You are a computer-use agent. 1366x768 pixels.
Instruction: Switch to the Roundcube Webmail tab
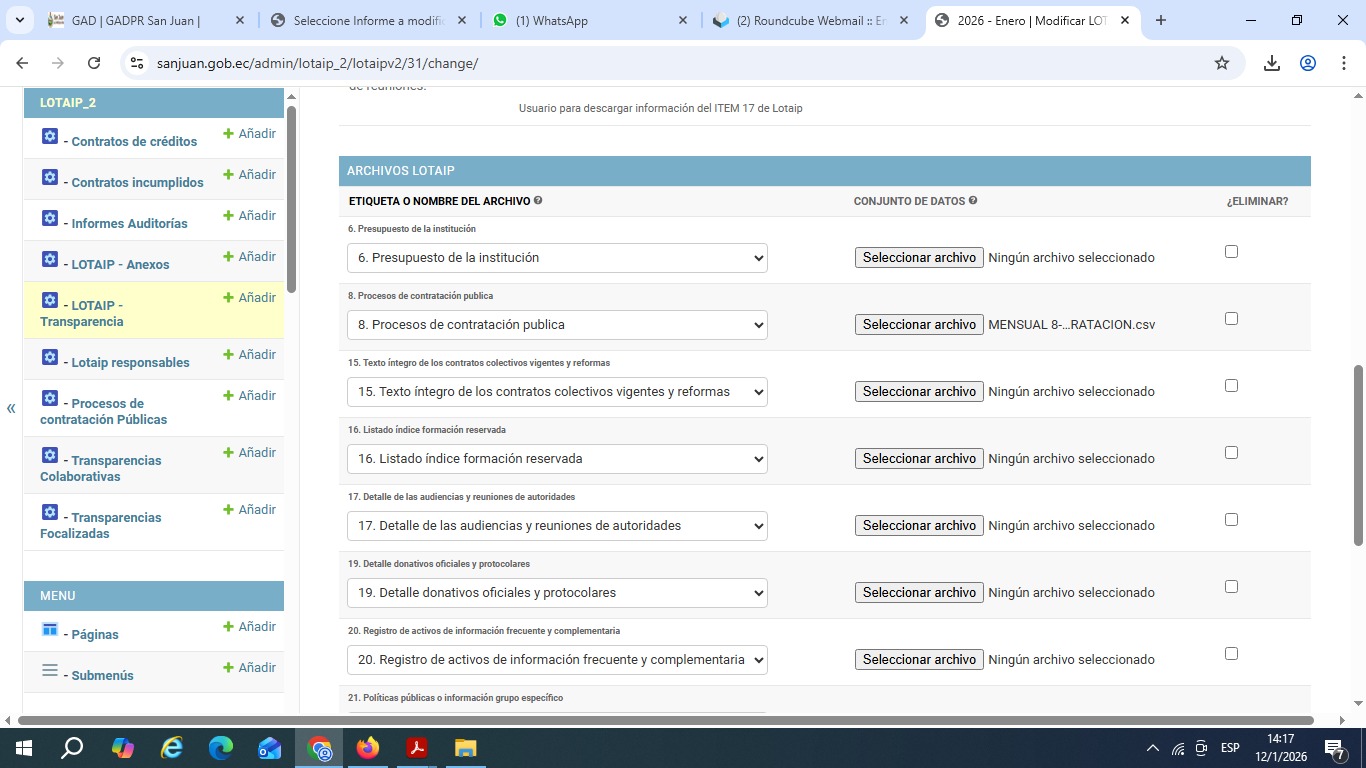808,21
